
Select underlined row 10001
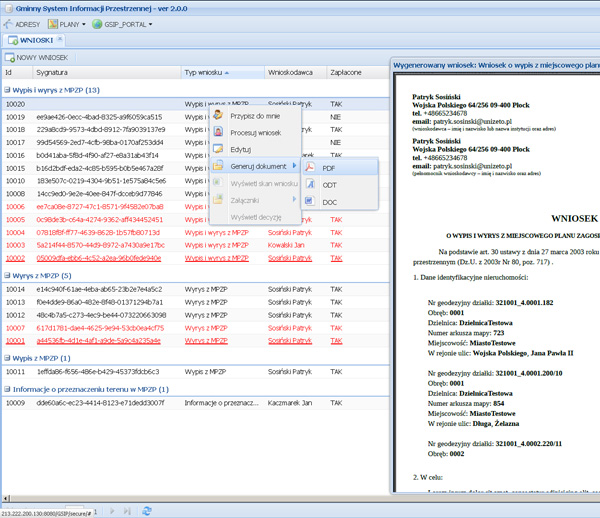[x=196, y=340]
